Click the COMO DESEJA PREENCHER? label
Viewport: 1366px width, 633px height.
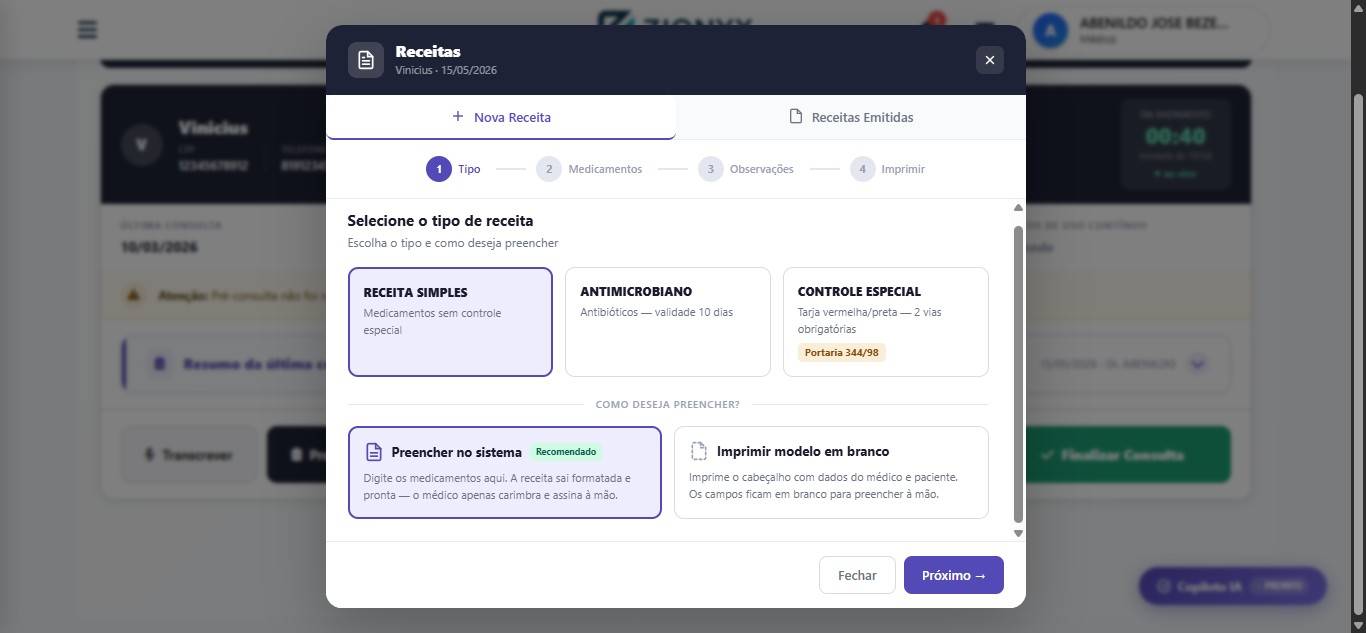[x=668, y=404]
